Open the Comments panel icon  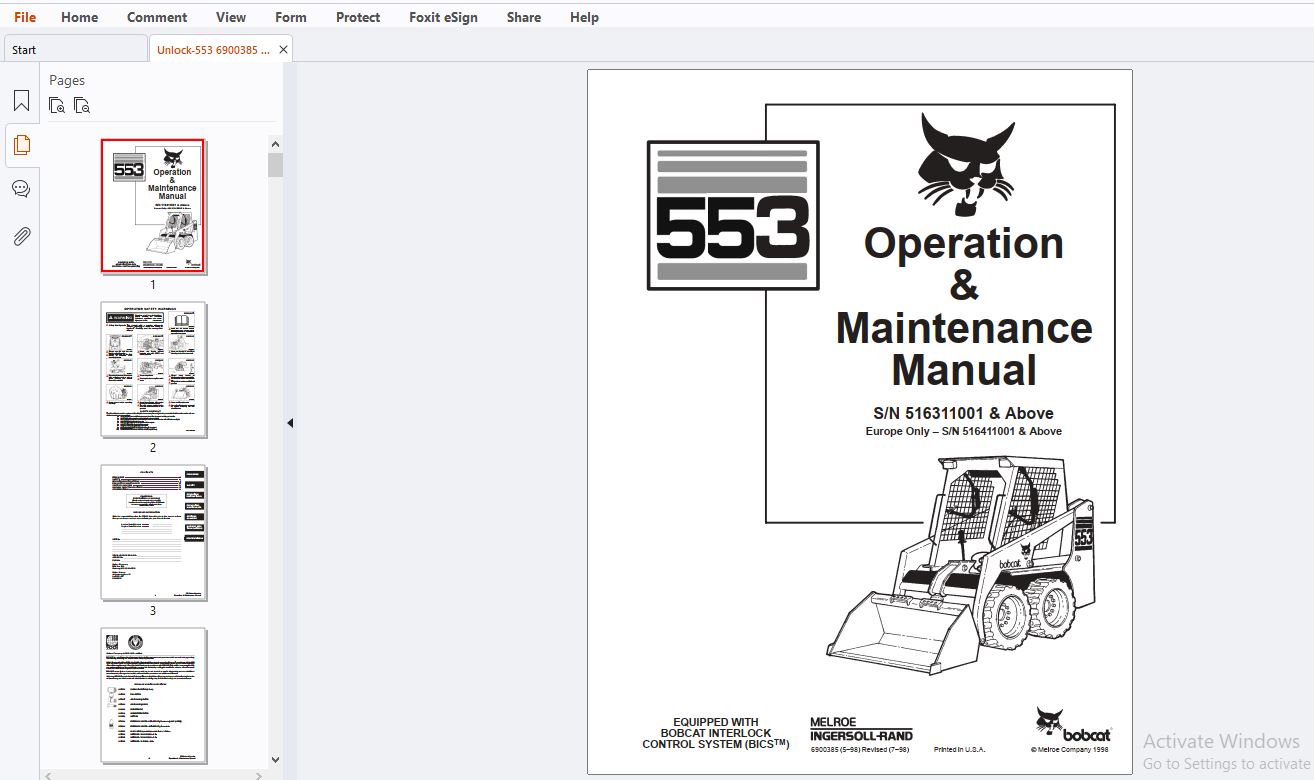pos(21,189)
